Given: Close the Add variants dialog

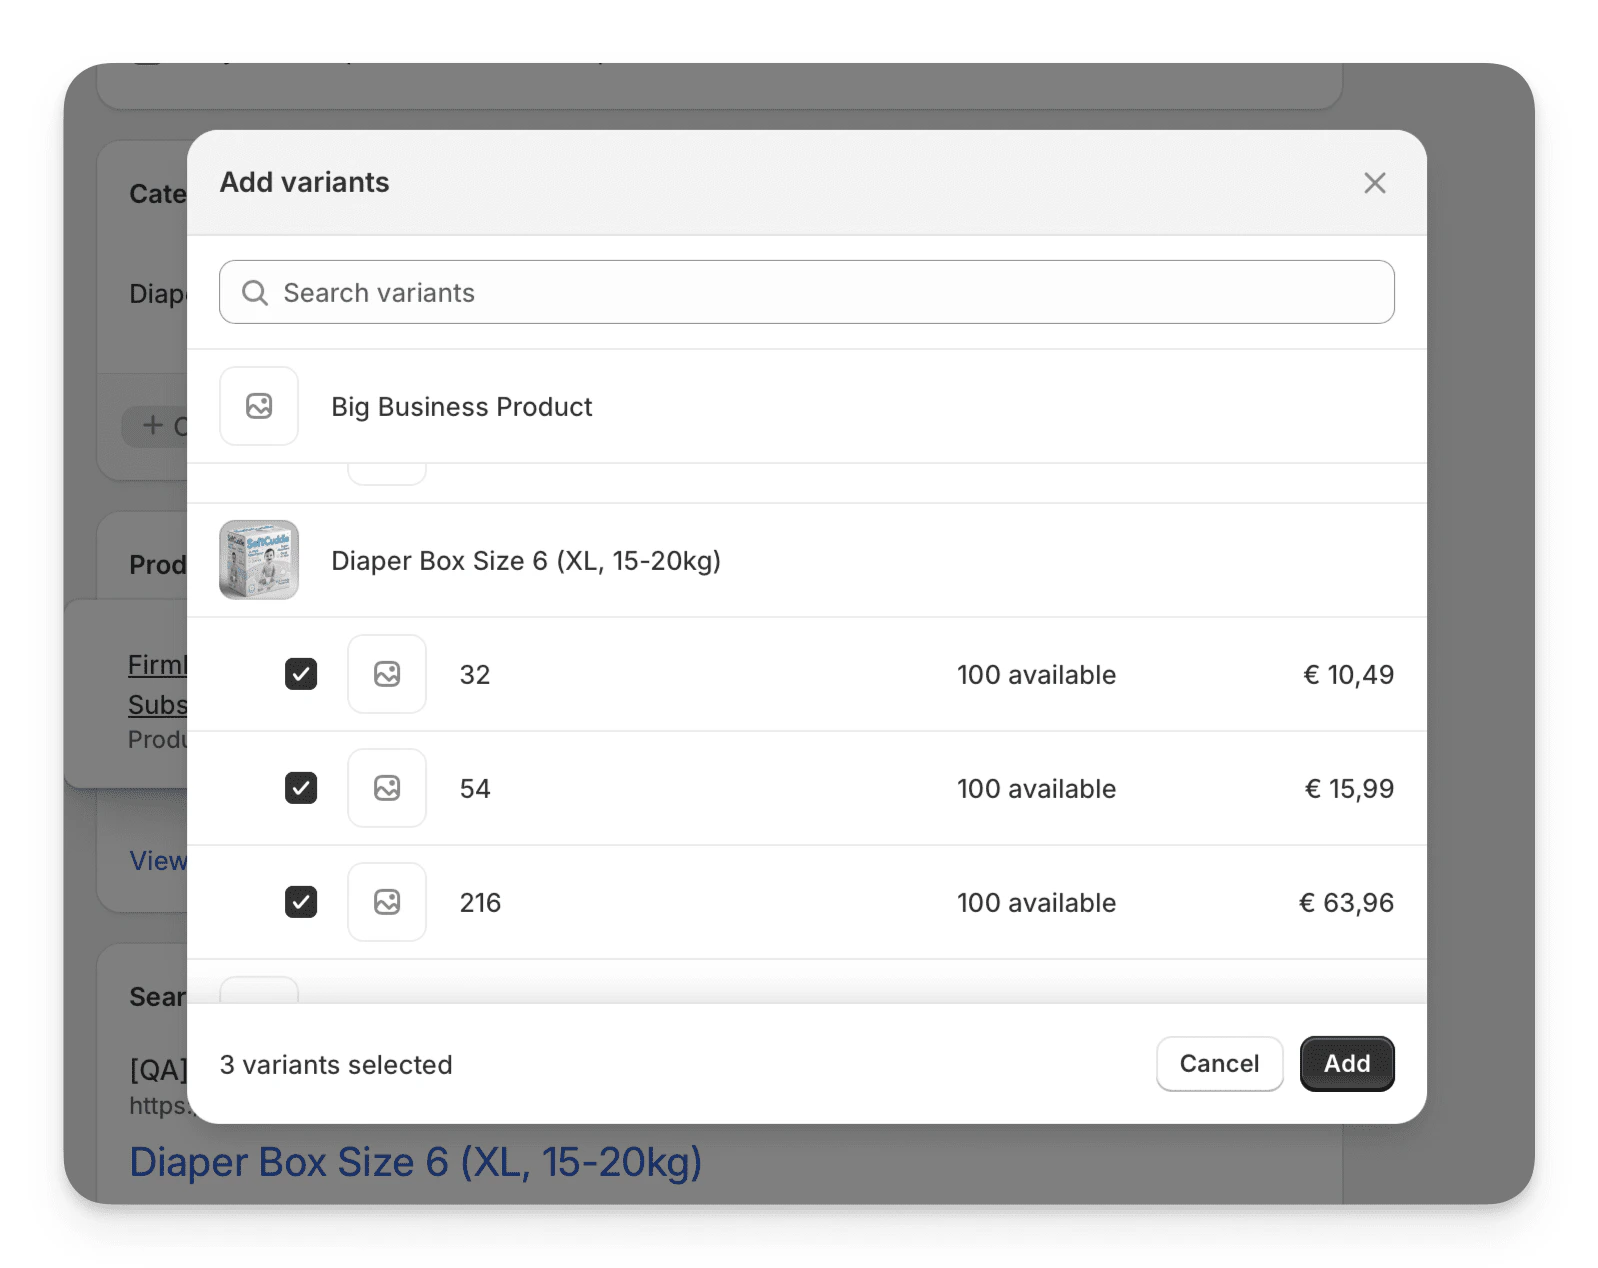Looking at the screenshot, I should coord(1374,183).
